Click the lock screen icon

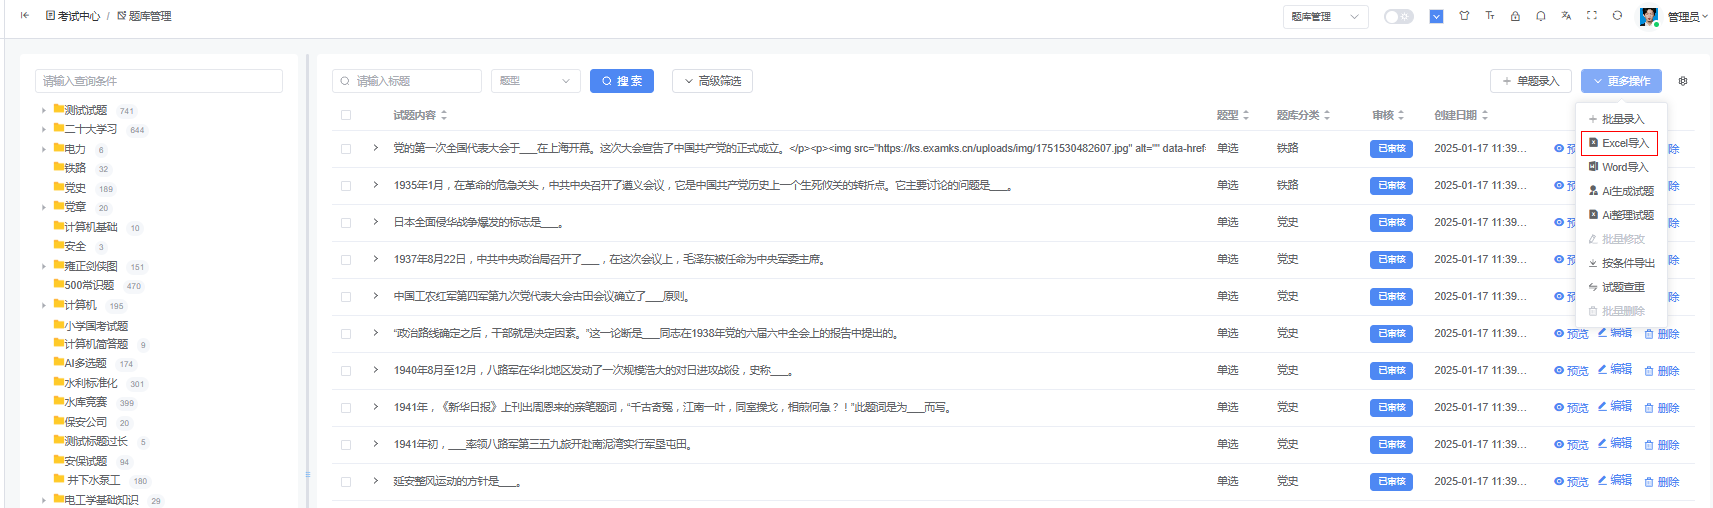pos(1515,16)
